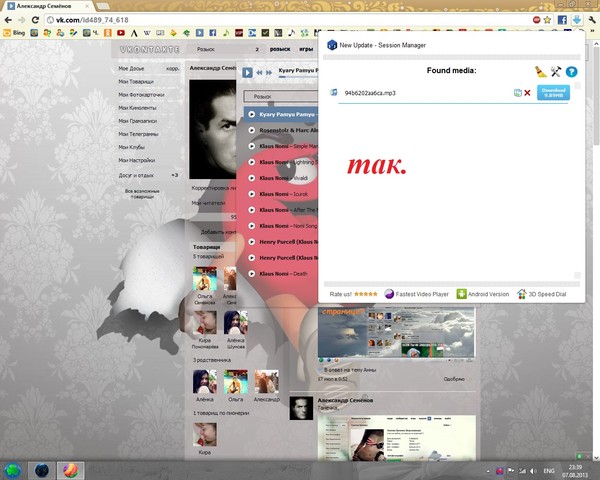
Task: Remove mp3 entry with red X
Action: [527, 93]
